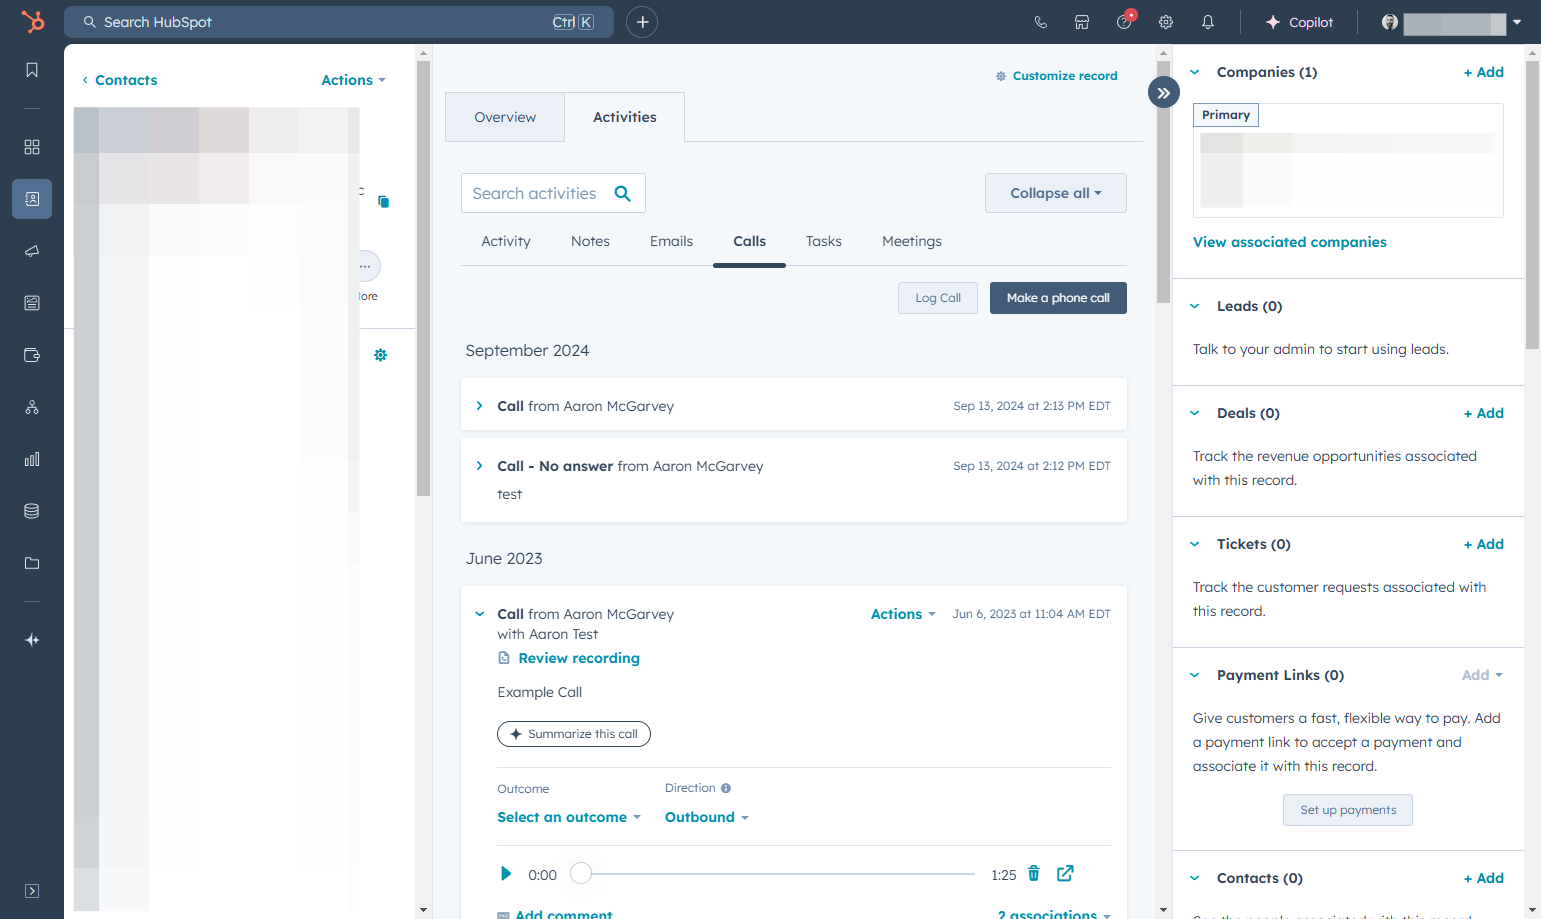1541x919 pixels.
Task: Open the Marketplace icon in top bar
Action: click(1082, 22)
